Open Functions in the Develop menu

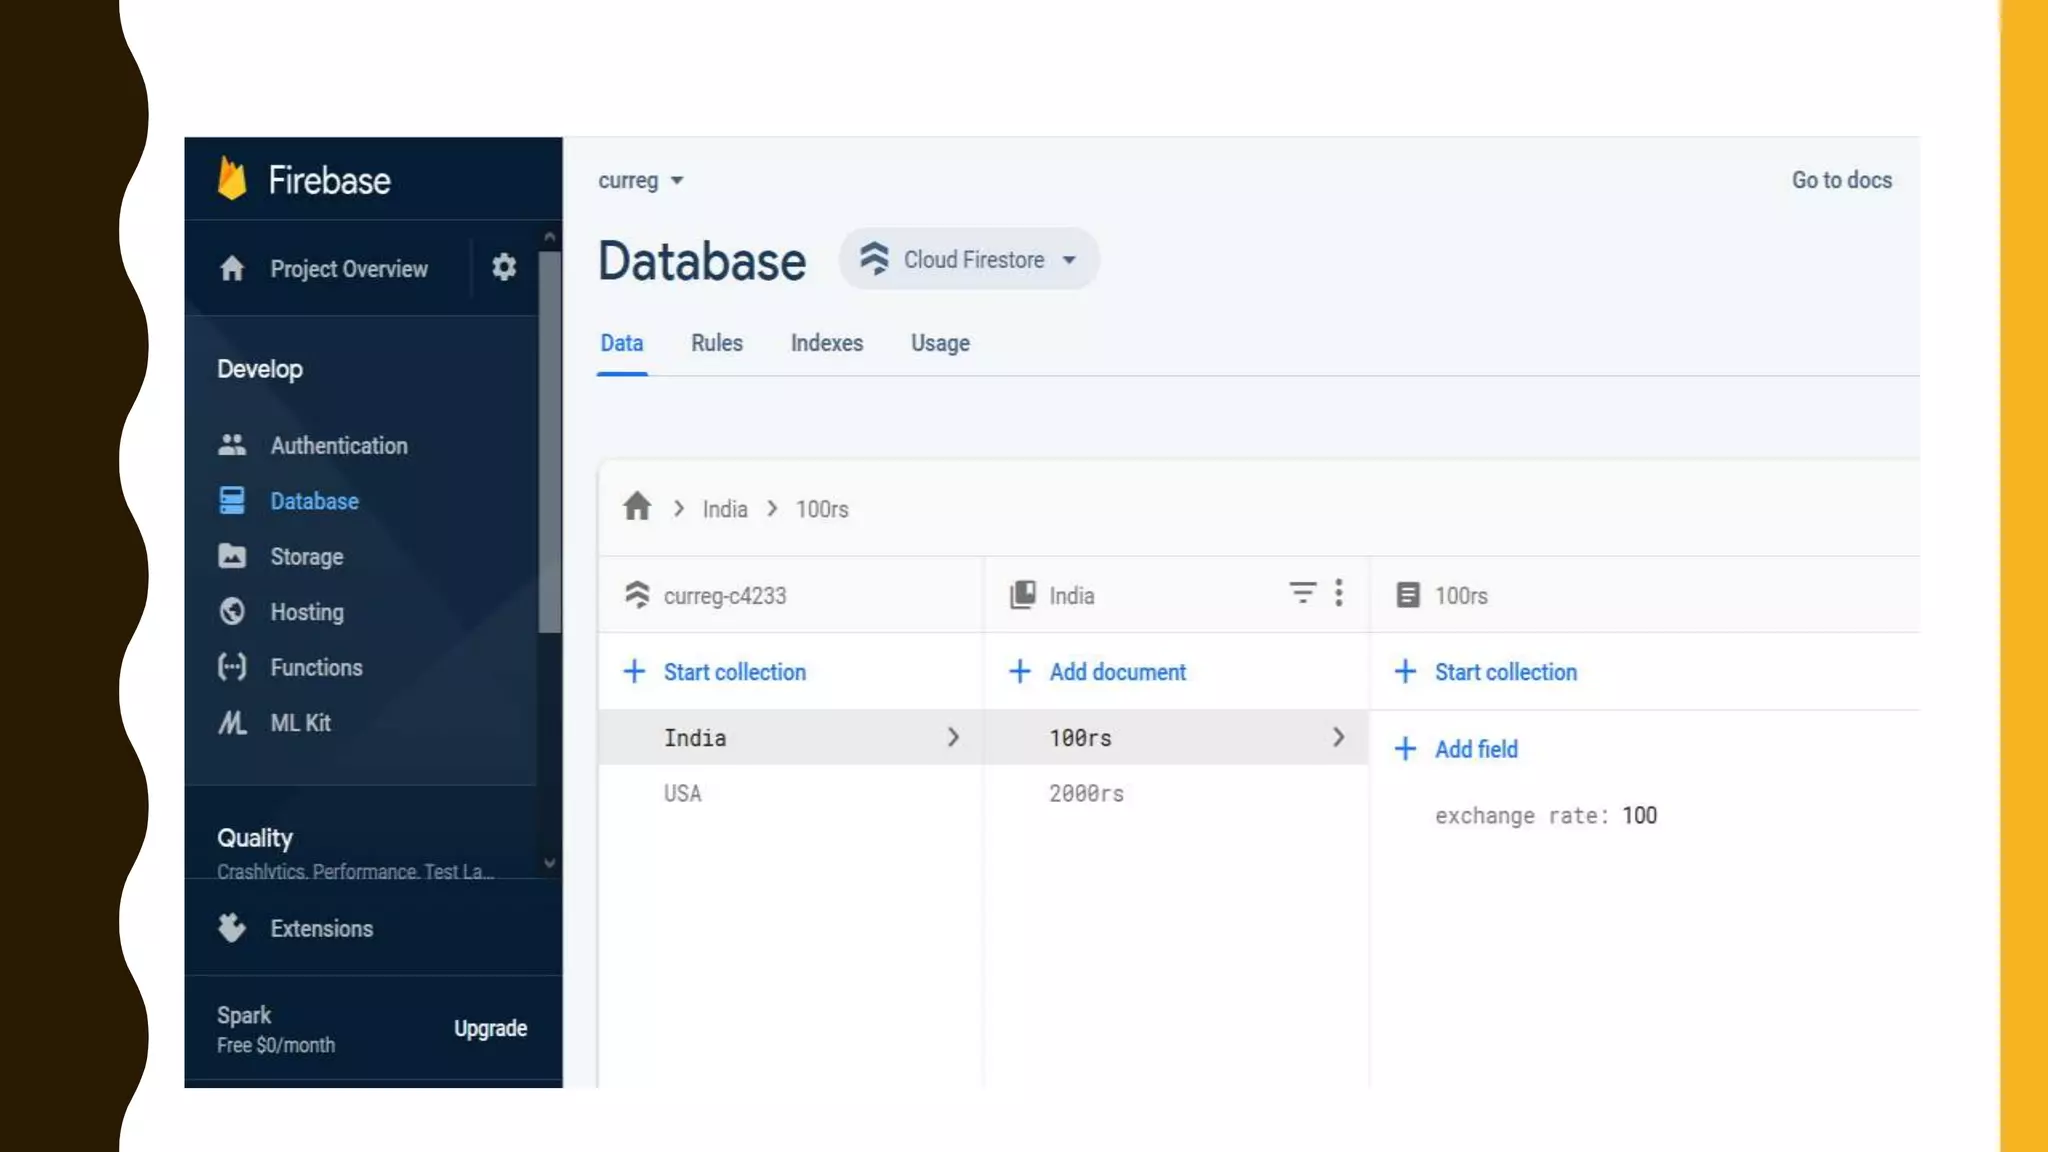tap(315, 668)
